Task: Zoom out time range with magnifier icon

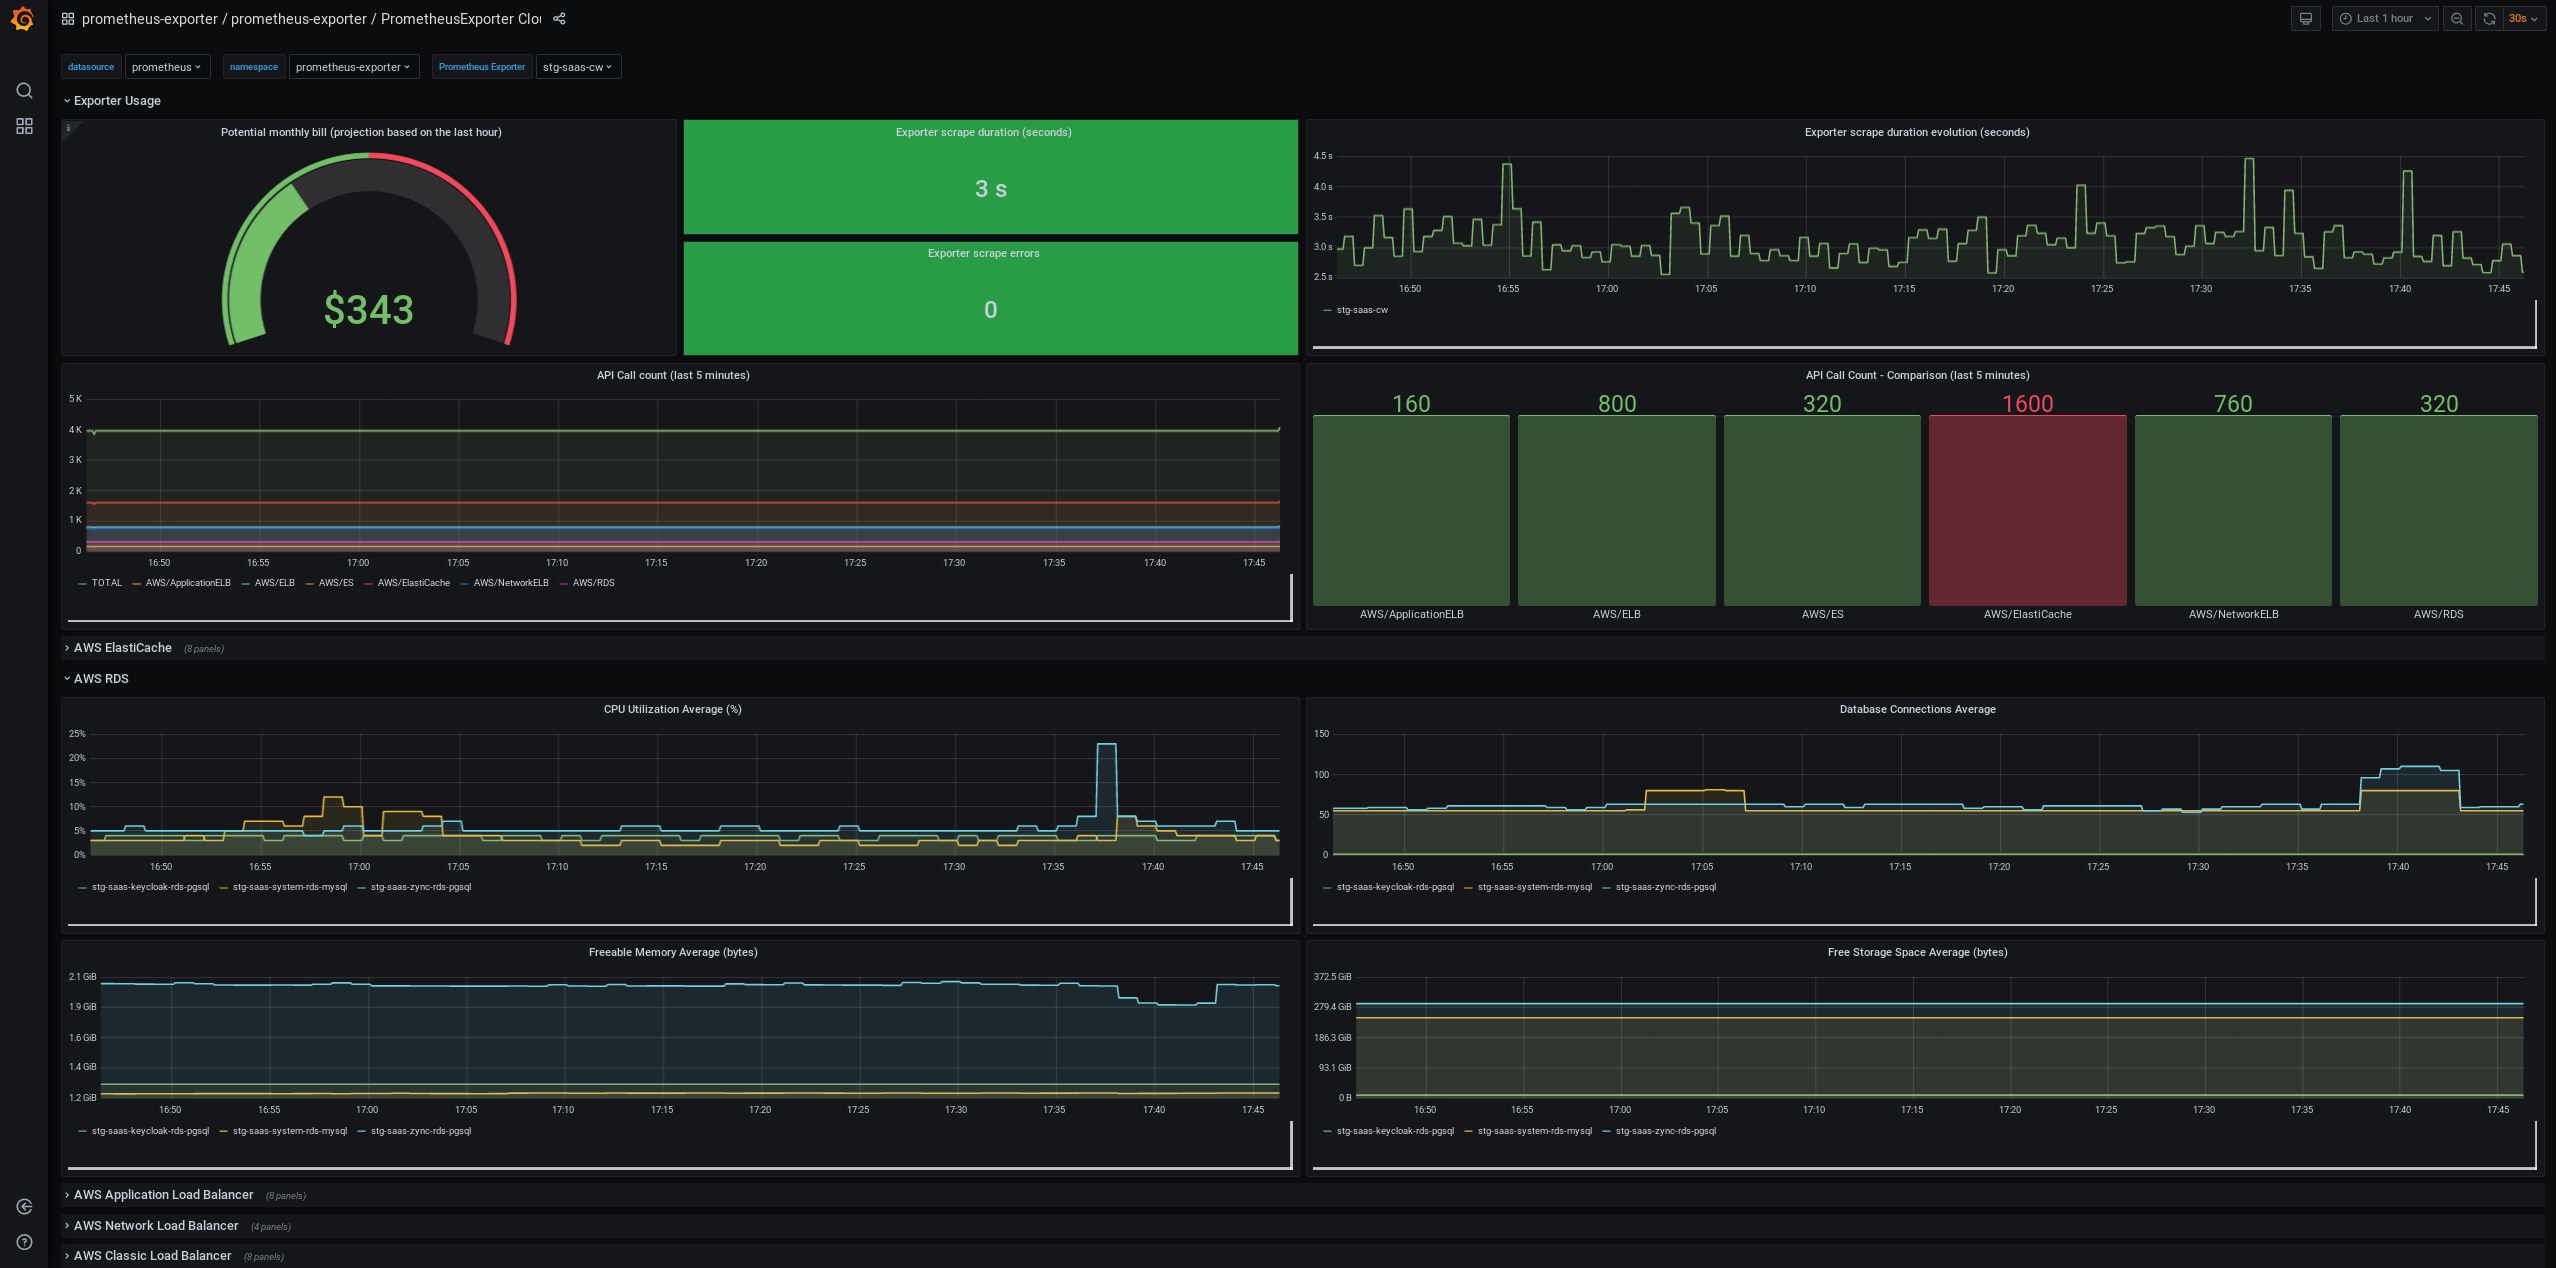Action: coord(2457,19)
